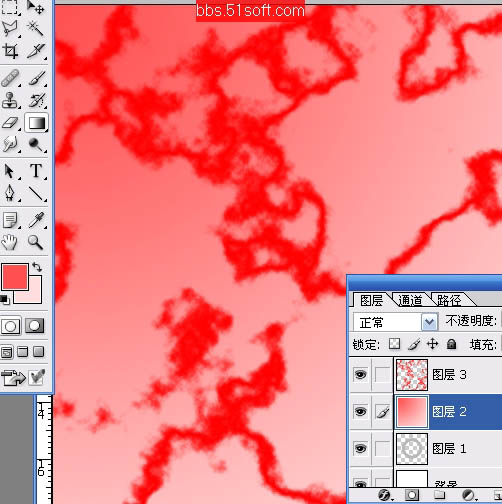This screenshot has height=504, width=502.
Task: Select the Gradient tool
Action: 36,123
